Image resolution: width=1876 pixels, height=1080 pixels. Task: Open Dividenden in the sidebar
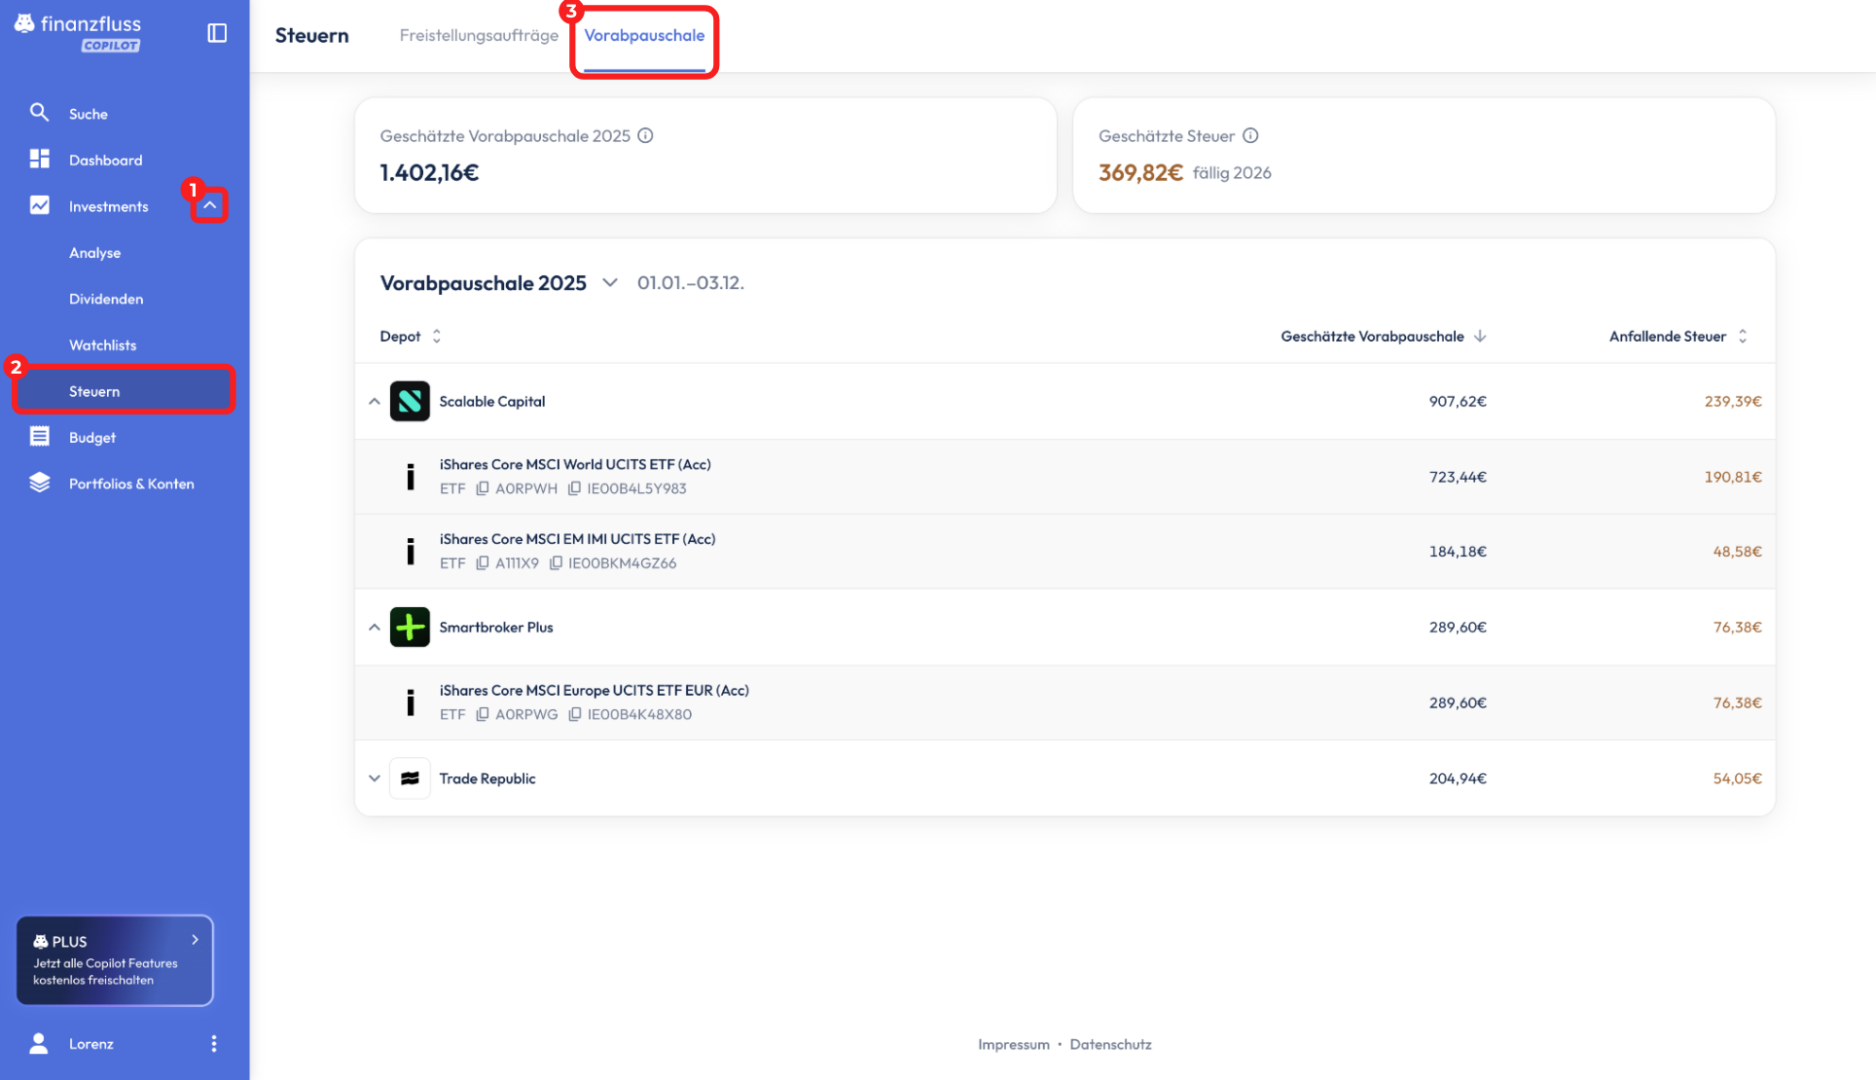pyautogui.click(x=106, y=299)
